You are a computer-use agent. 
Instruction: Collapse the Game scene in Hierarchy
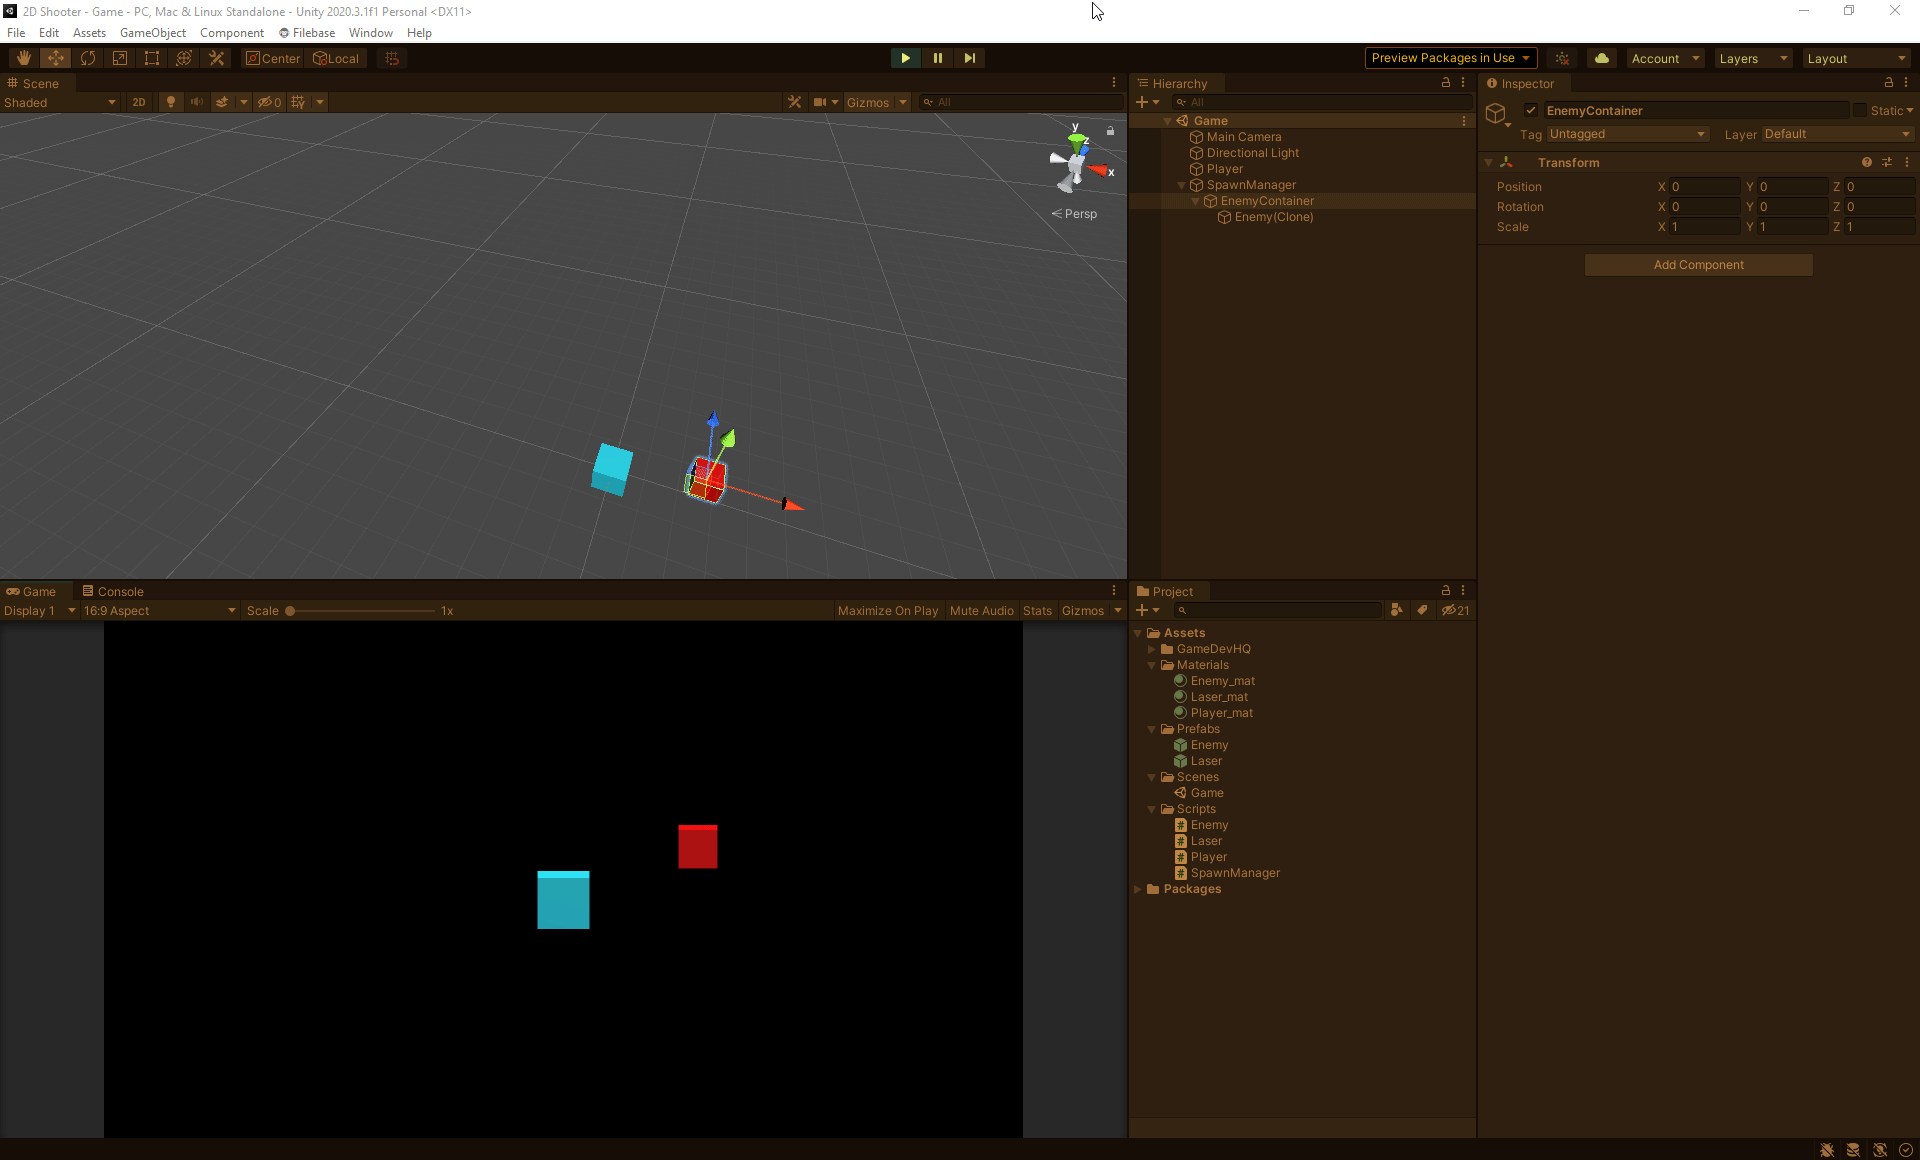(1168, 121)
